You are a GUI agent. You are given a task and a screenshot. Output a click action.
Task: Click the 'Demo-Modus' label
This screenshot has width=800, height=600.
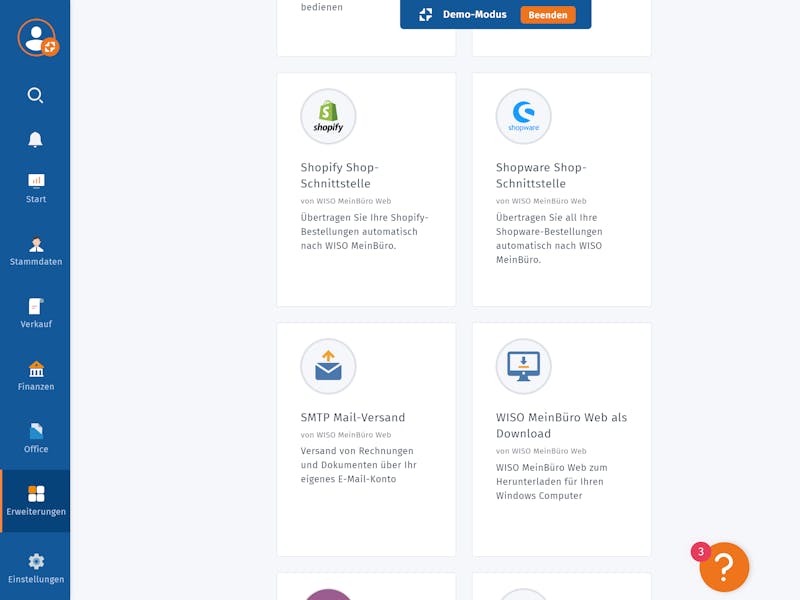point(474,15)
